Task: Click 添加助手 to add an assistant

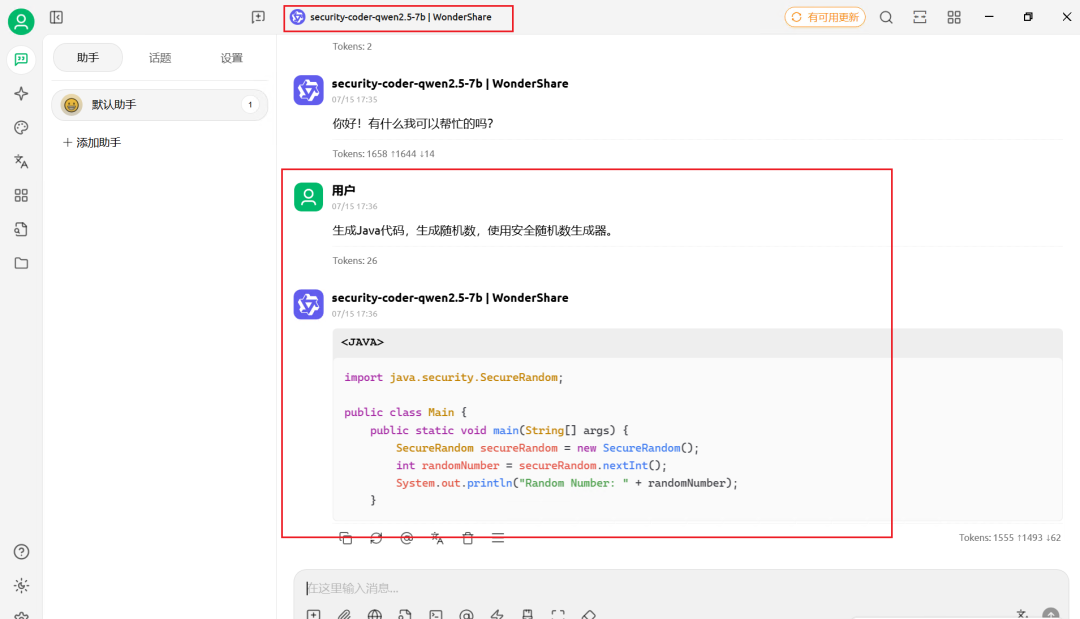Action: [92, 143]
